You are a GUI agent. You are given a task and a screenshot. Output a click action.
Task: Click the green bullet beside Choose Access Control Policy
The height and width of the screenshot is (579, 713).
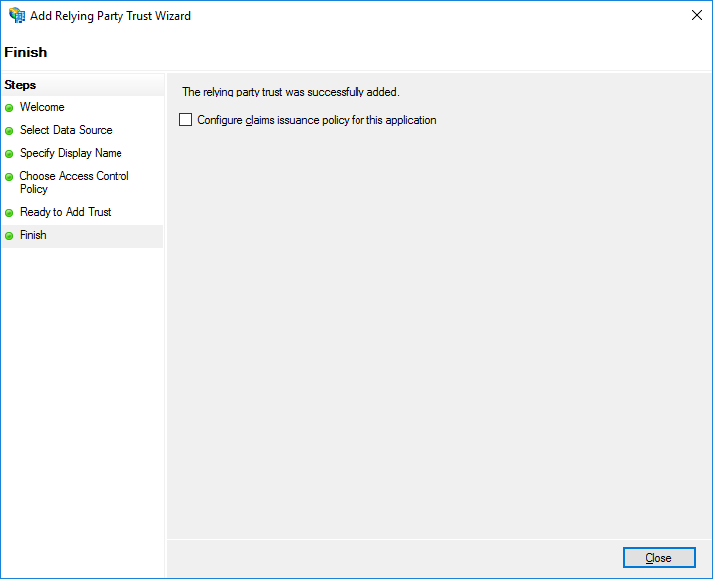click(10, 177)
